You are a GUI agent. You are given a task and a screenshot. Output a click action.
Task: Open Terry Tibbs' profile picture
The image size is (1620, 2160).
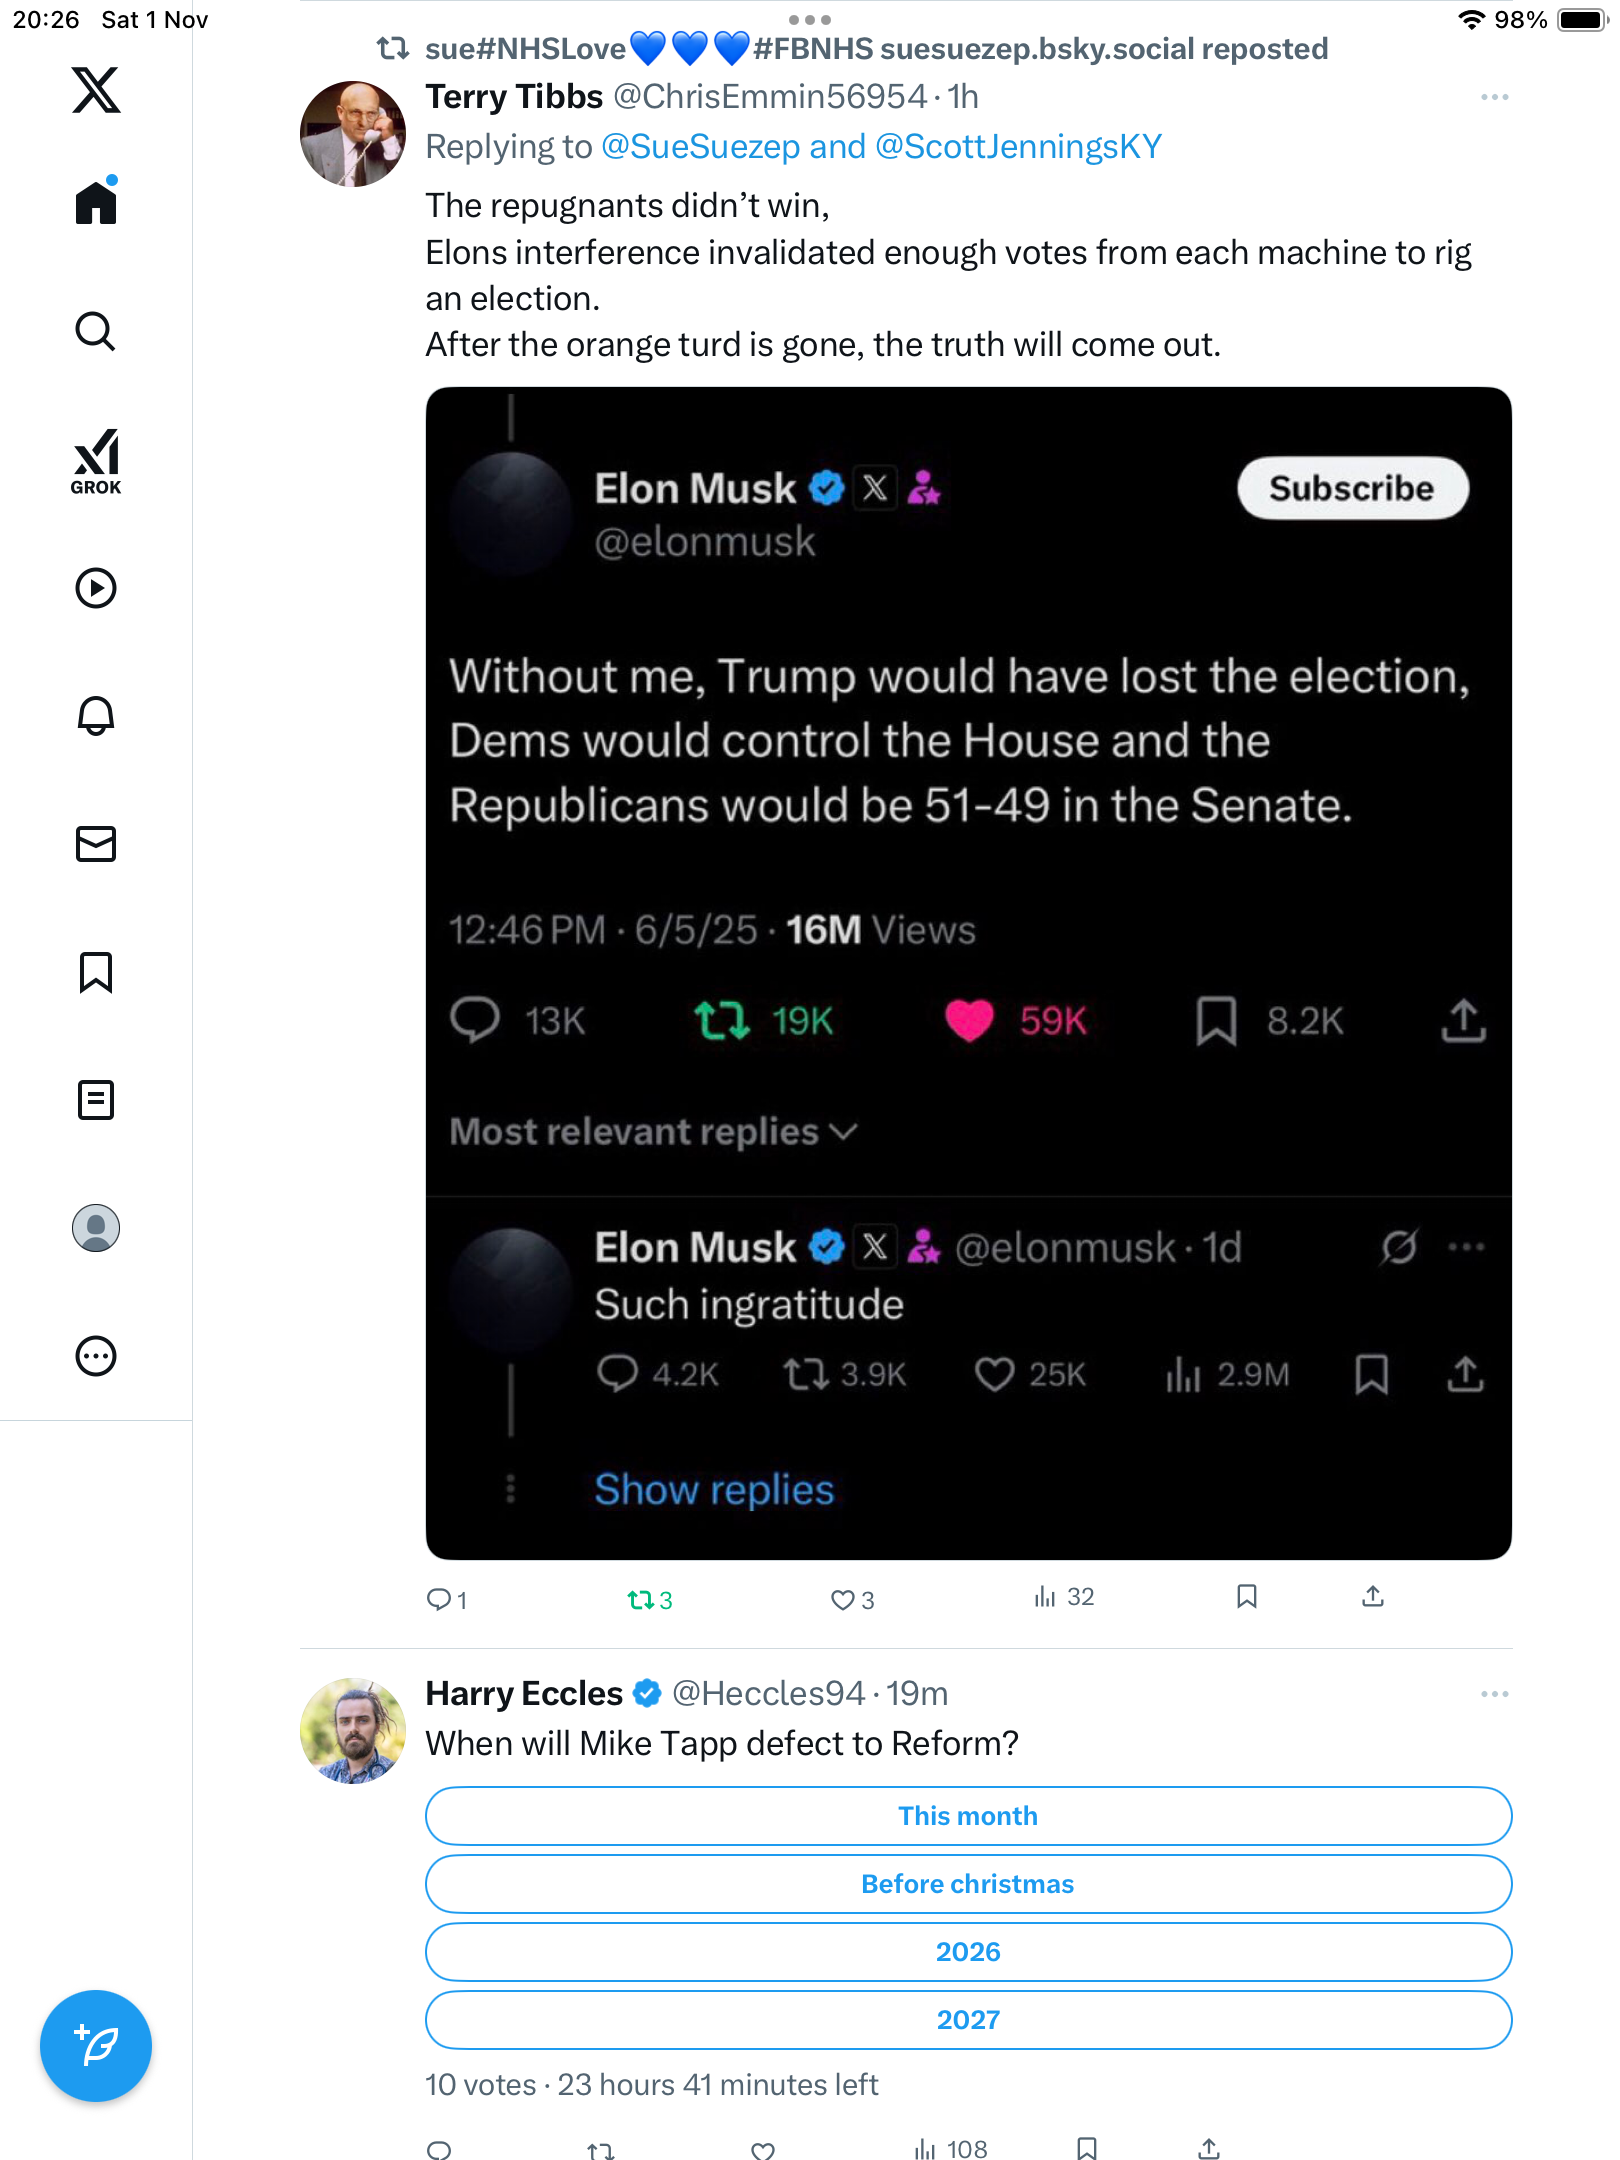click(x=353, y=134)
